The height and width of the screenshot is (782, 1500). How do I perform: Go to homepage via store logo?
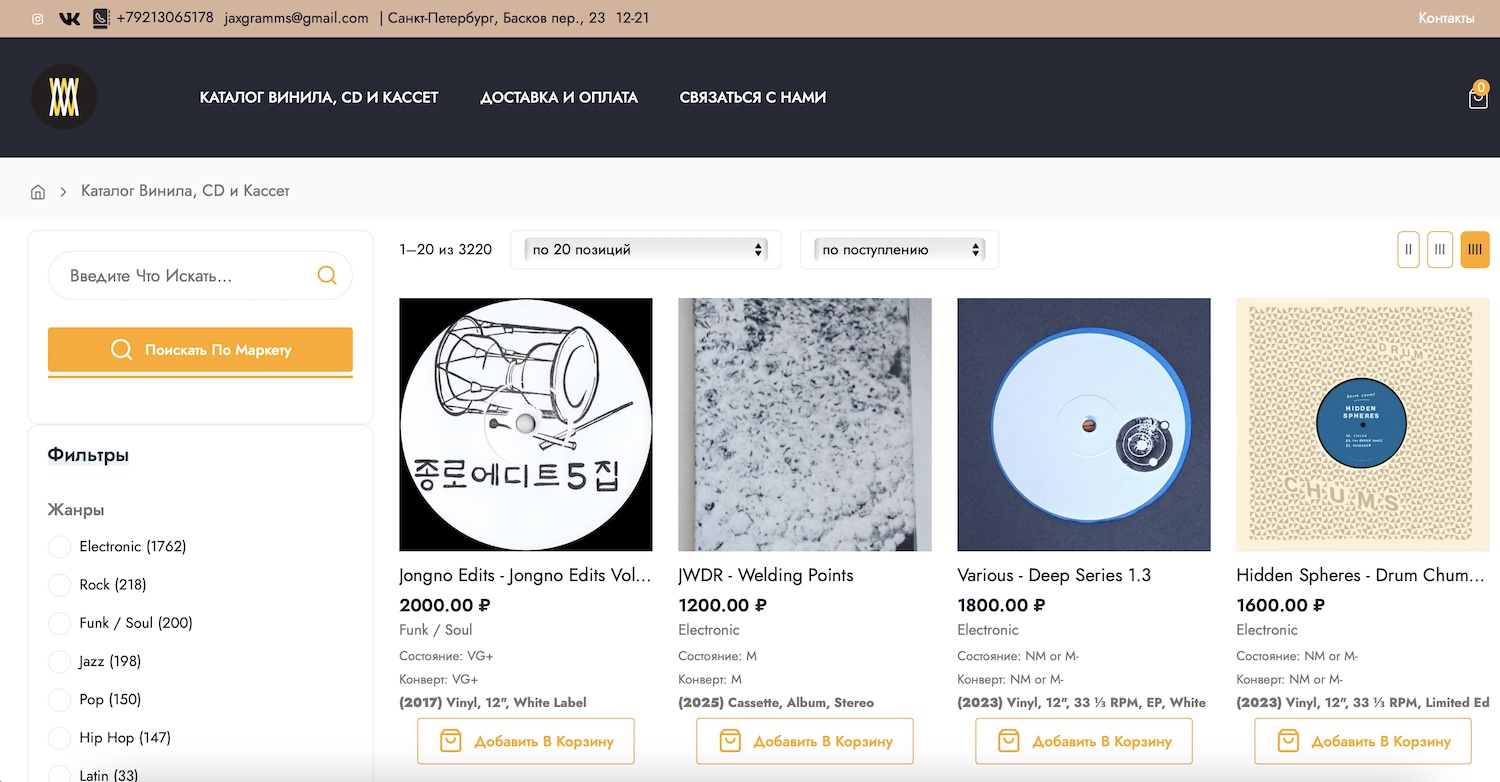(64, 97)
